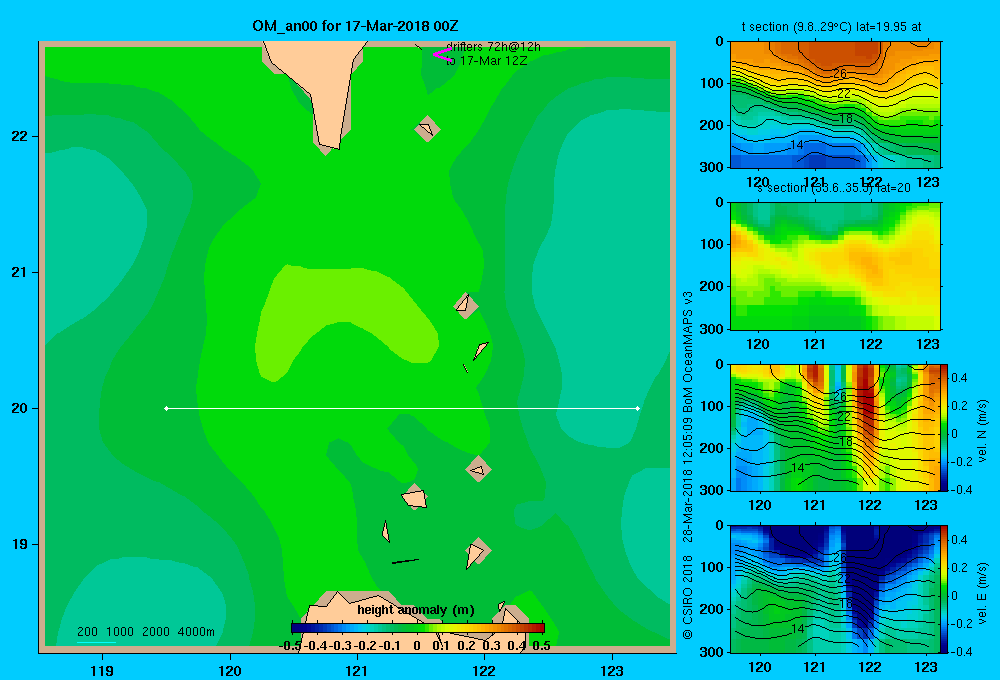
Task: Click the "to 17-Mar 12Z" label
Action: click(487, 61)
